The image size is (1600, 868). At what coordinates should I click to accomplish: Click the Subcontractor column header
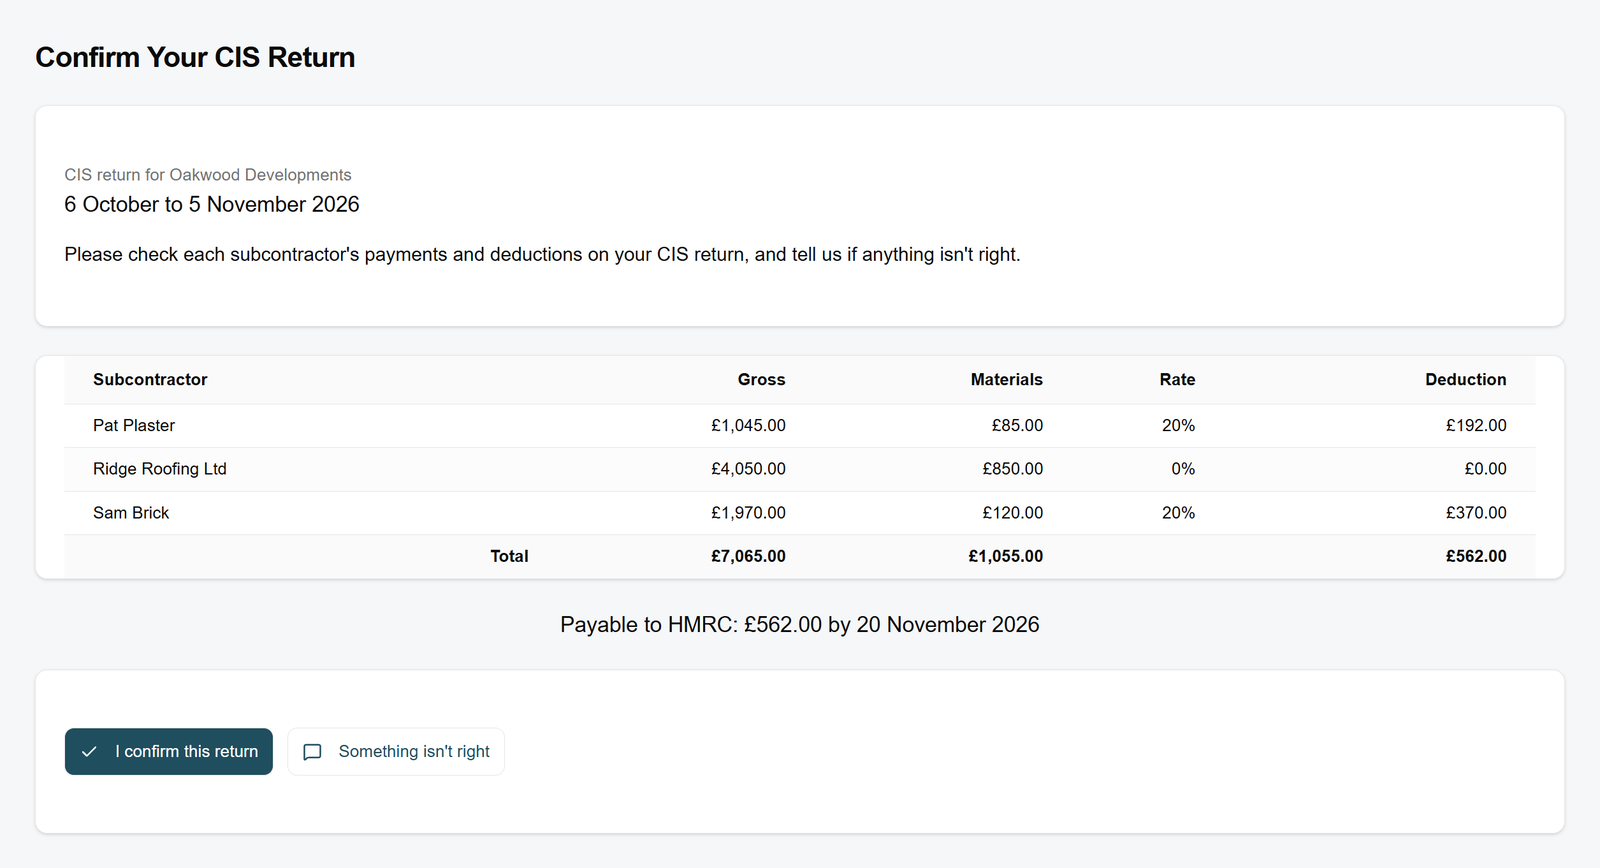[x=150, y=380]
